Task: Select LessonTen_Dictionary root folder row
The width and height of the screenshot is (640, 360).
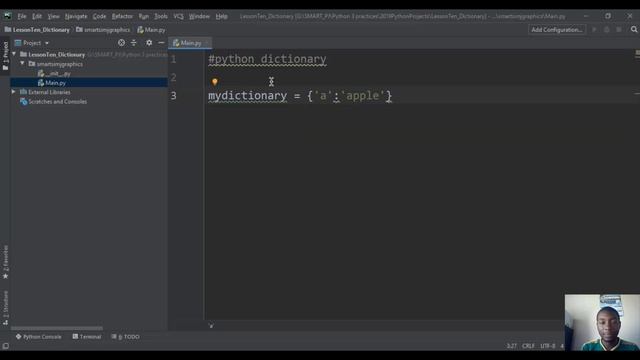Action: pyautogui.click(x=89, y=55)
